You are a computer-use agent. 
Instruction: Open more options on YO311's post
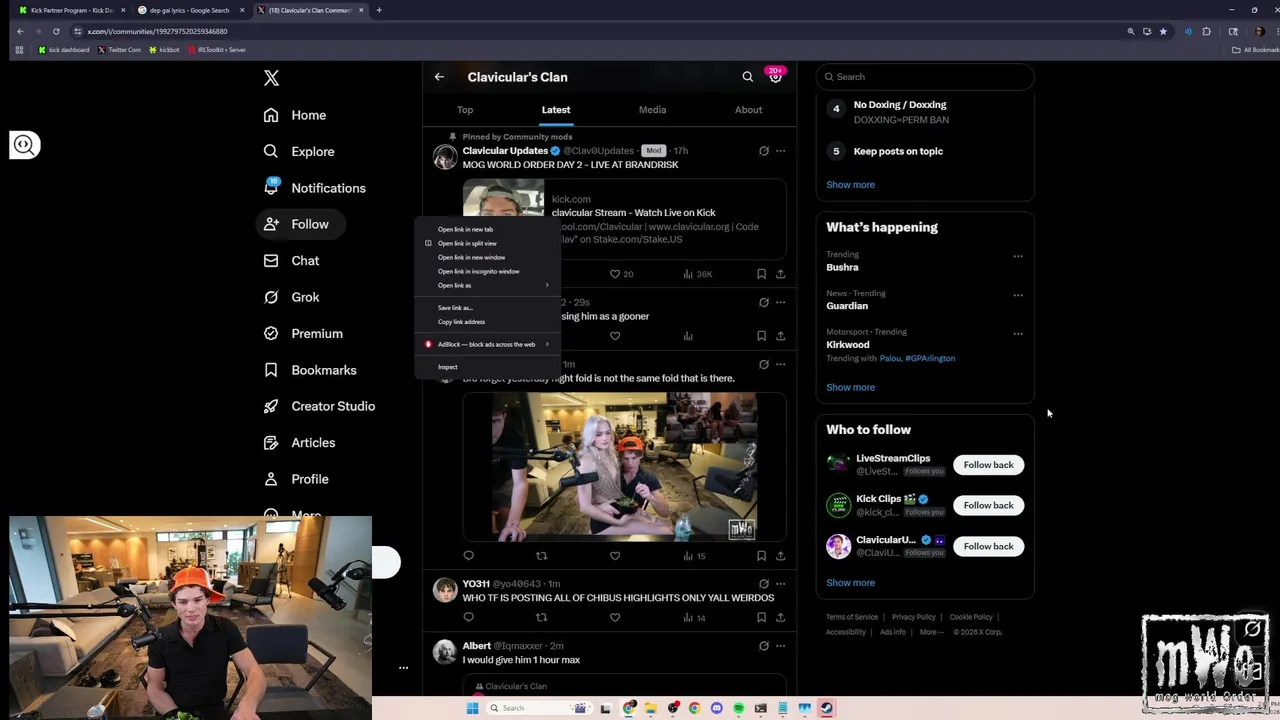pos(780,584)
